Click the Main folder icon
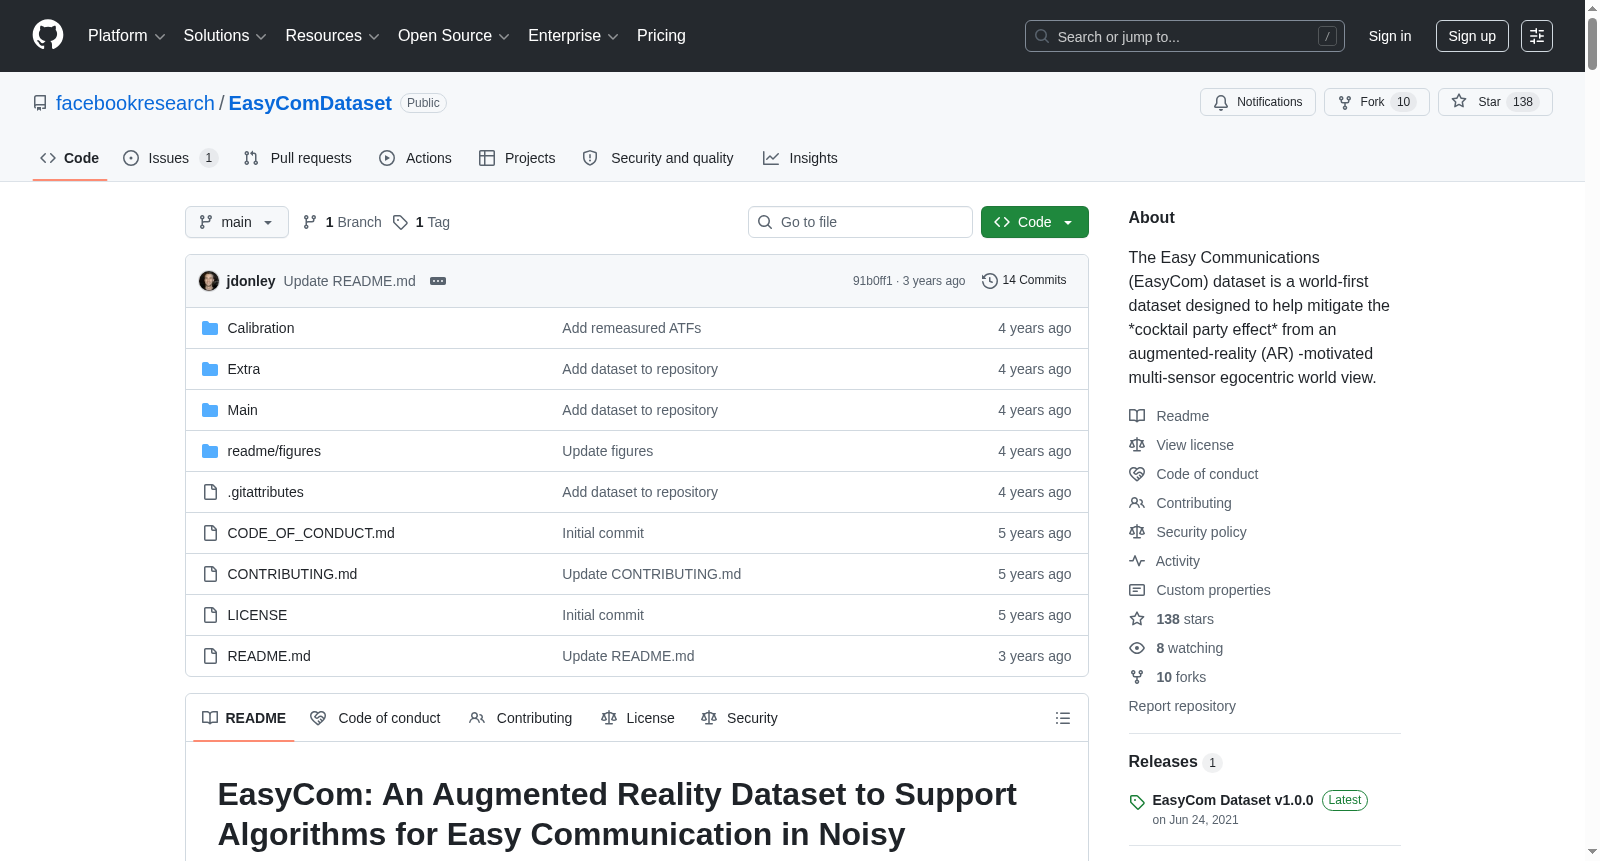The height and width of the screenshot is (861, 1600). (210, 410)
